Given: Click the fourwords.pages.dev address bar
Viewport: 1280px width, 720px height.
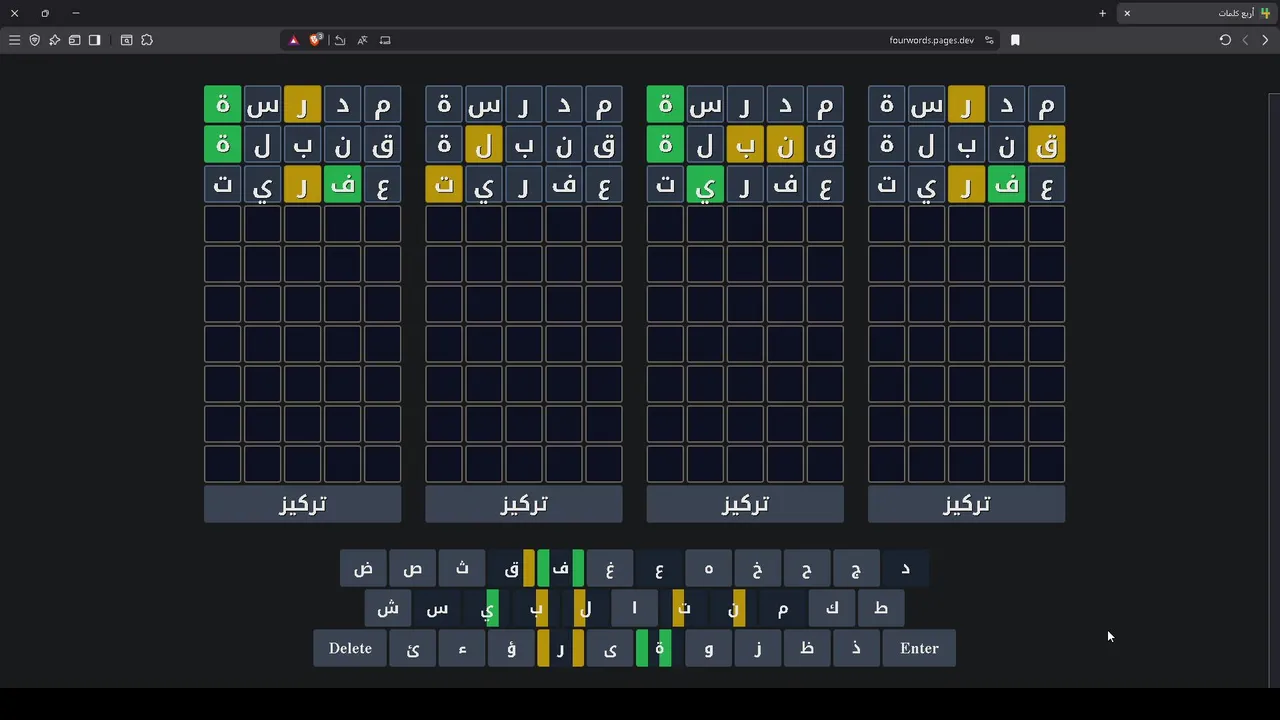Looking at the screenshot, I should point(930,40).
